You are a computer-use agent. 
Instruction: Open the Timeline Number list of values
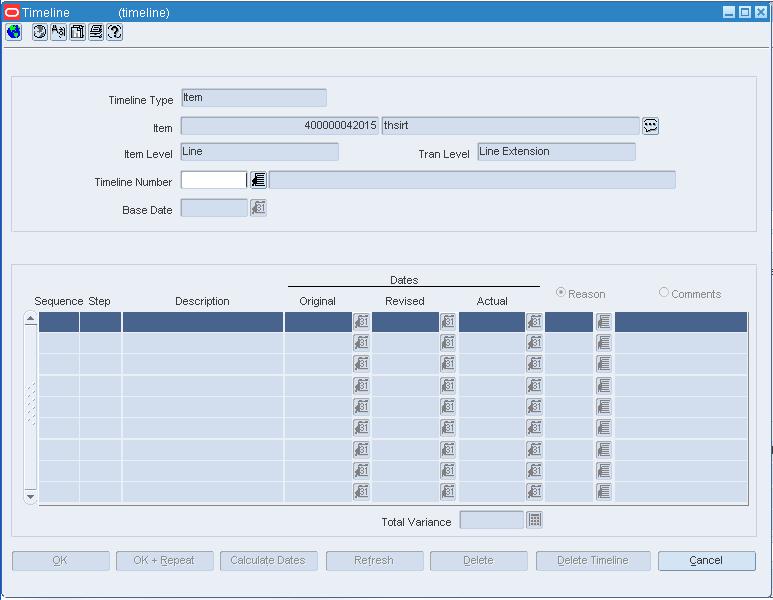(258, 180)
